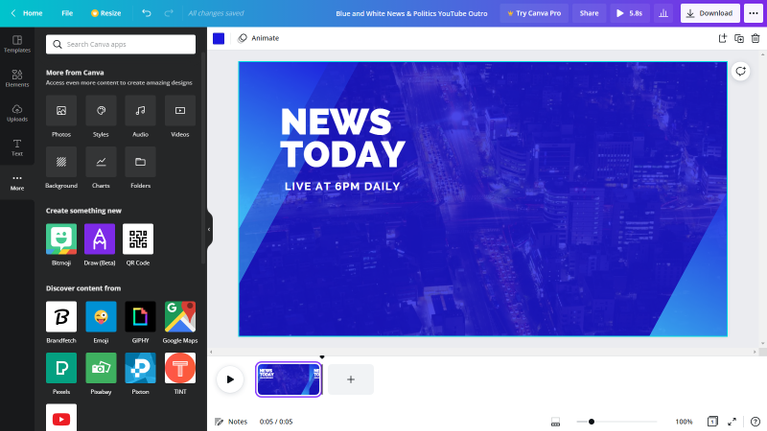Click the refresh comment icon beside canvas
The width and height of the screenshot is (767, 431).
click(x=741, y=71)
